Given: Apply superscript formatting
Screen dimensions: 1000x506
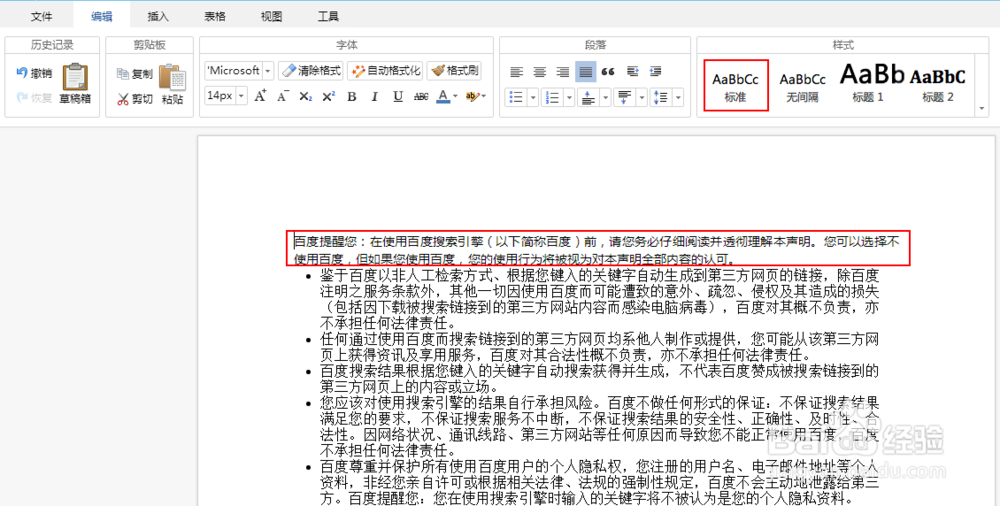Looking at the screenshot, I should [328, 96].
